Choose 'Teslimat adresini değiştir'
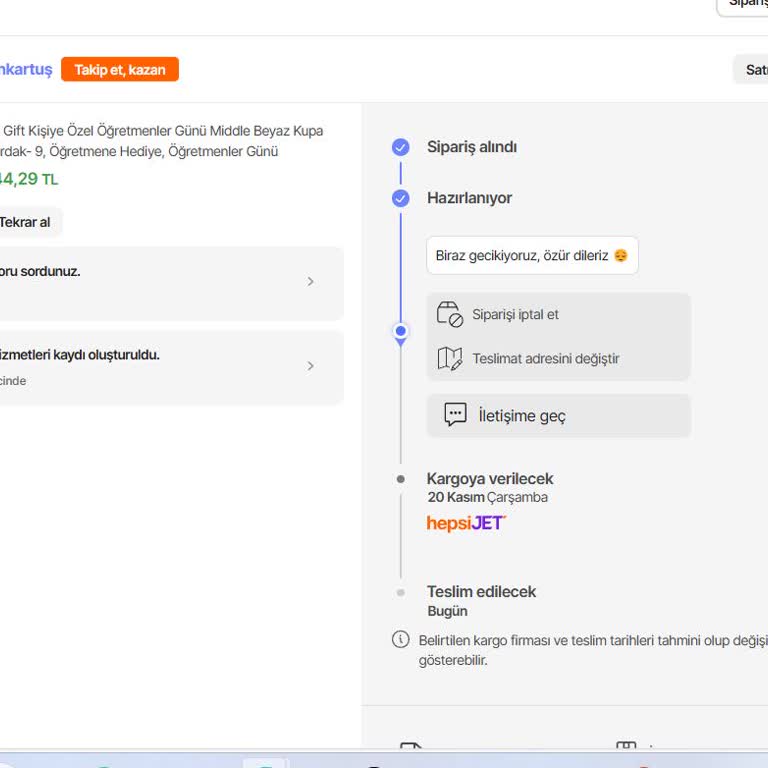The height and width of the screenshot is (768, 768). click(x=546, y=359)
